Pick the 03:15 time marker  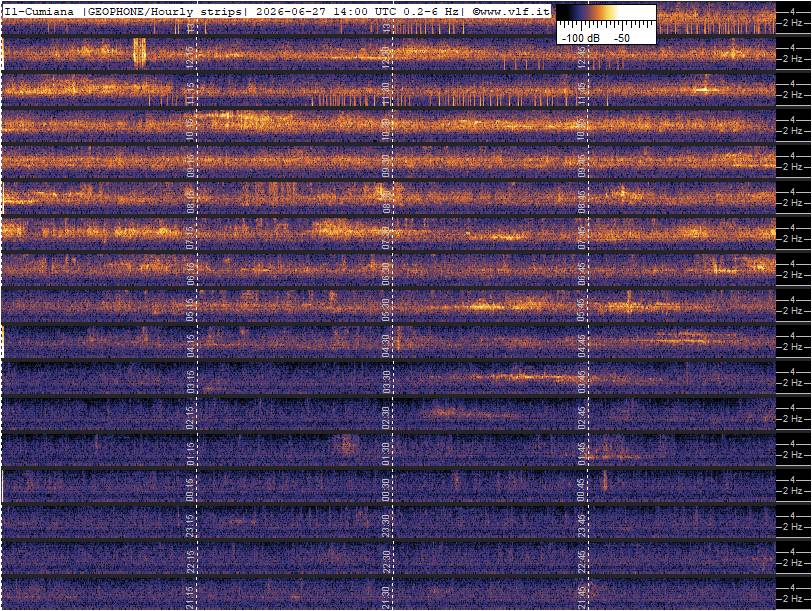pos(190,381)
